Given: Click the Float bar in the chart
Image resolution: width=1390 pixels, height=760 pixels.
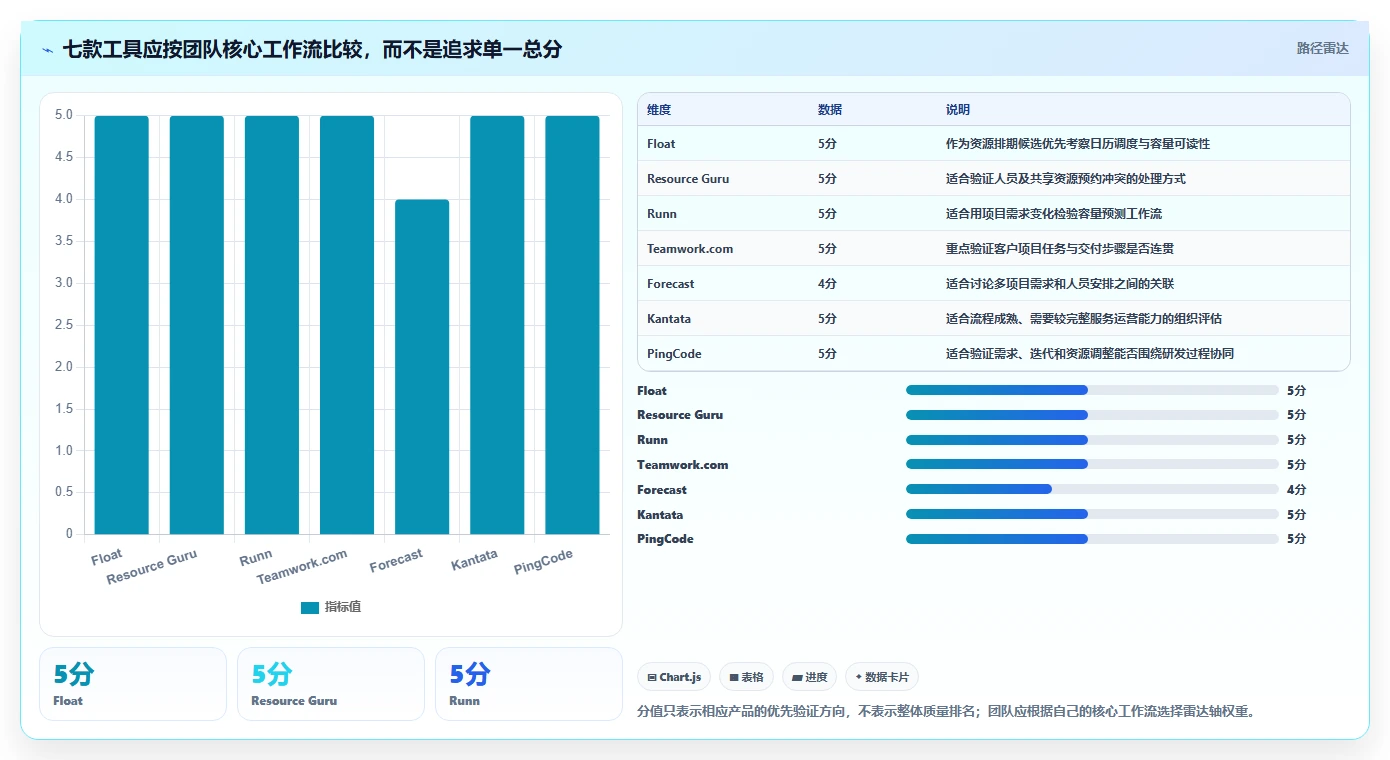Looking at the screenshot, I should [122, 325].
